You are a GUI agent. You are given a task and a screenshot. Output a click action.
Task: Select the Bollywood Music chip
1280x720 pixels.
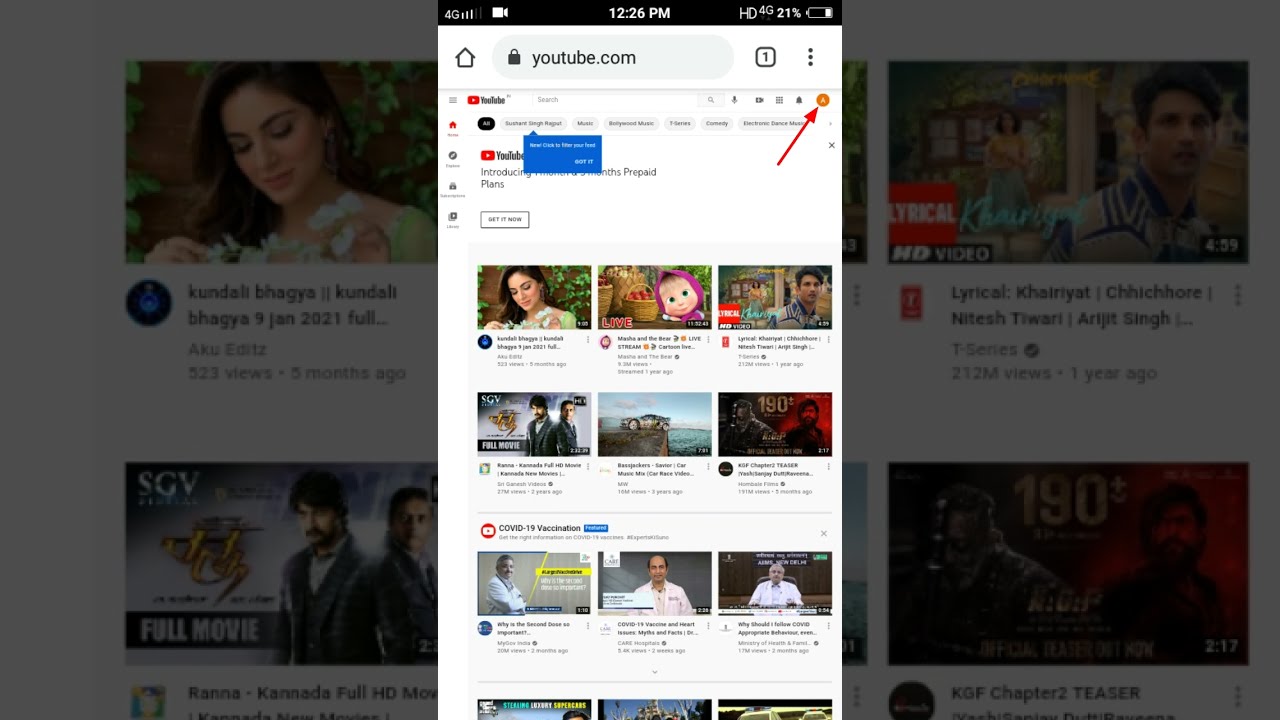point(631,124)
